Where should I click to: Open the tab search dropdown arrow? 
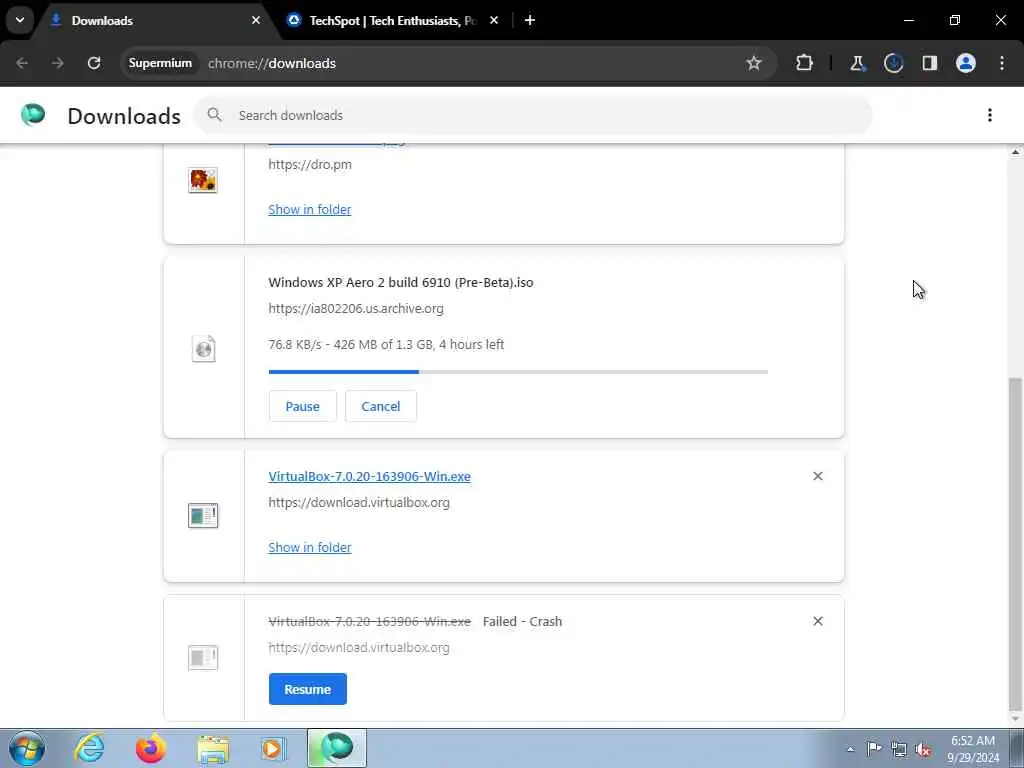[x=20, y=20]
